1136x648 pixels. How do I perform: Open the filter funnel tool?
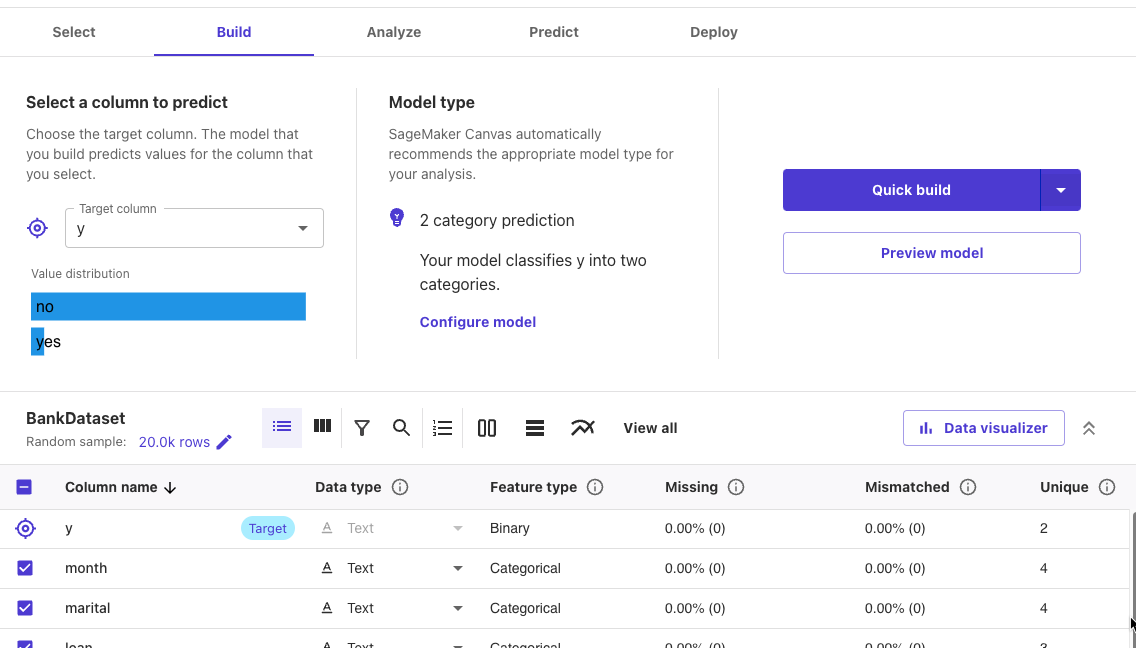click(x=362, y=428)
